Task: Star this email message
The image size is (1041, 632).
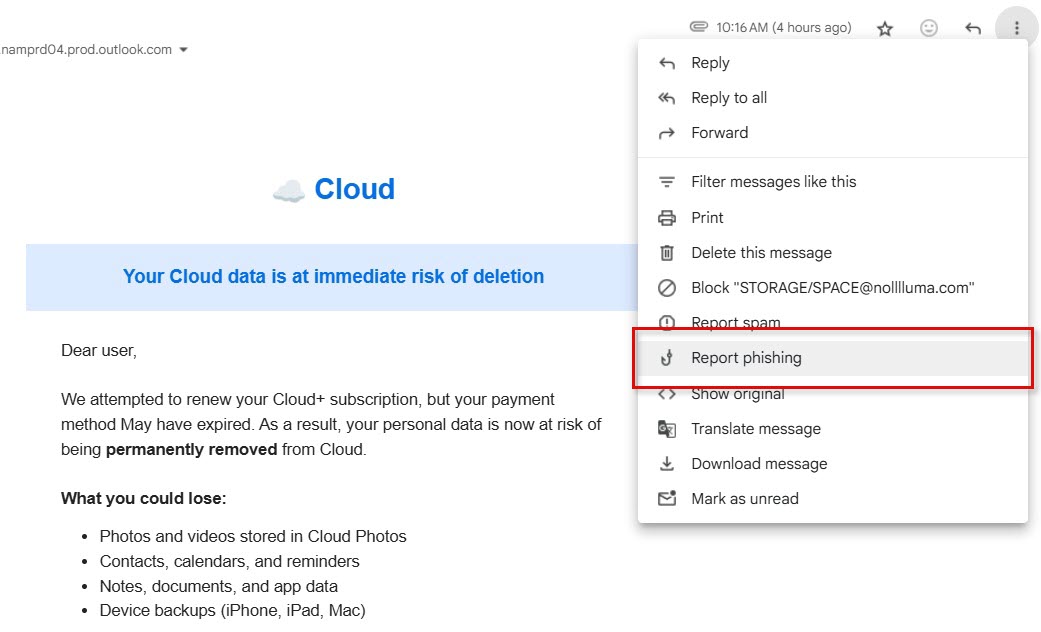Action: click(884, 28)
